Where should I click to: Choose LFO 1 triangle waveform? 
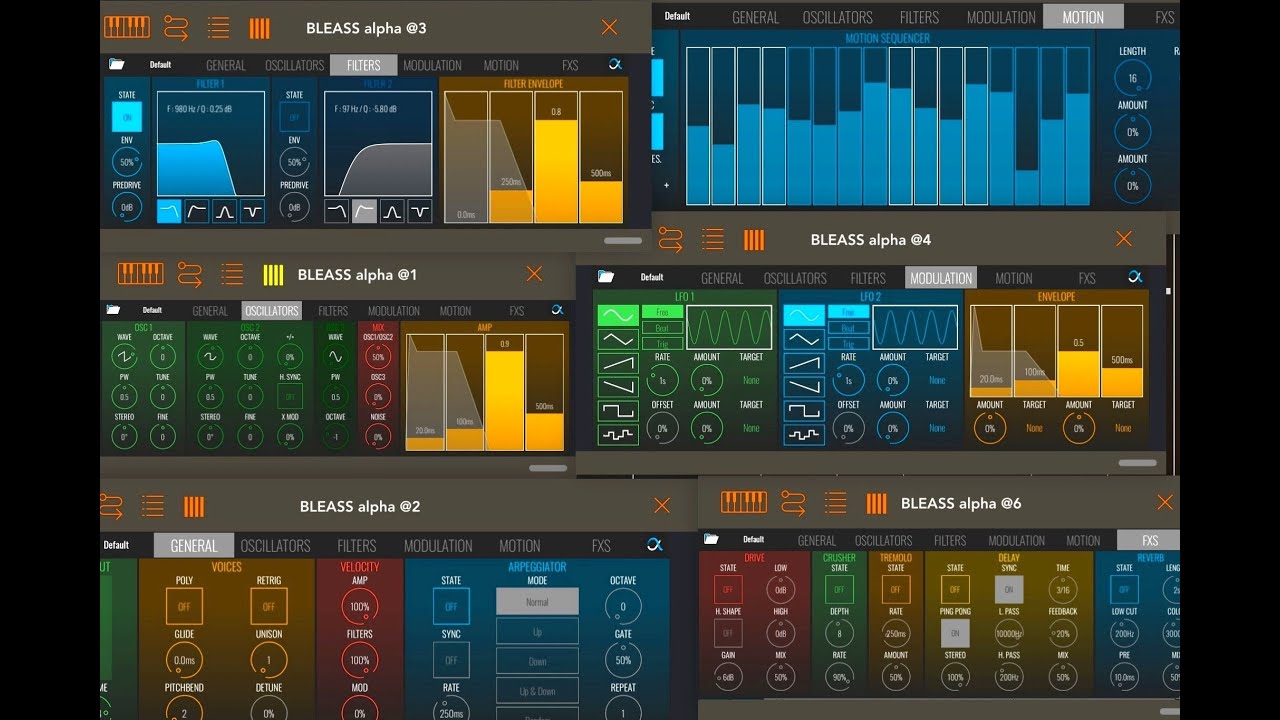(618, 339)
